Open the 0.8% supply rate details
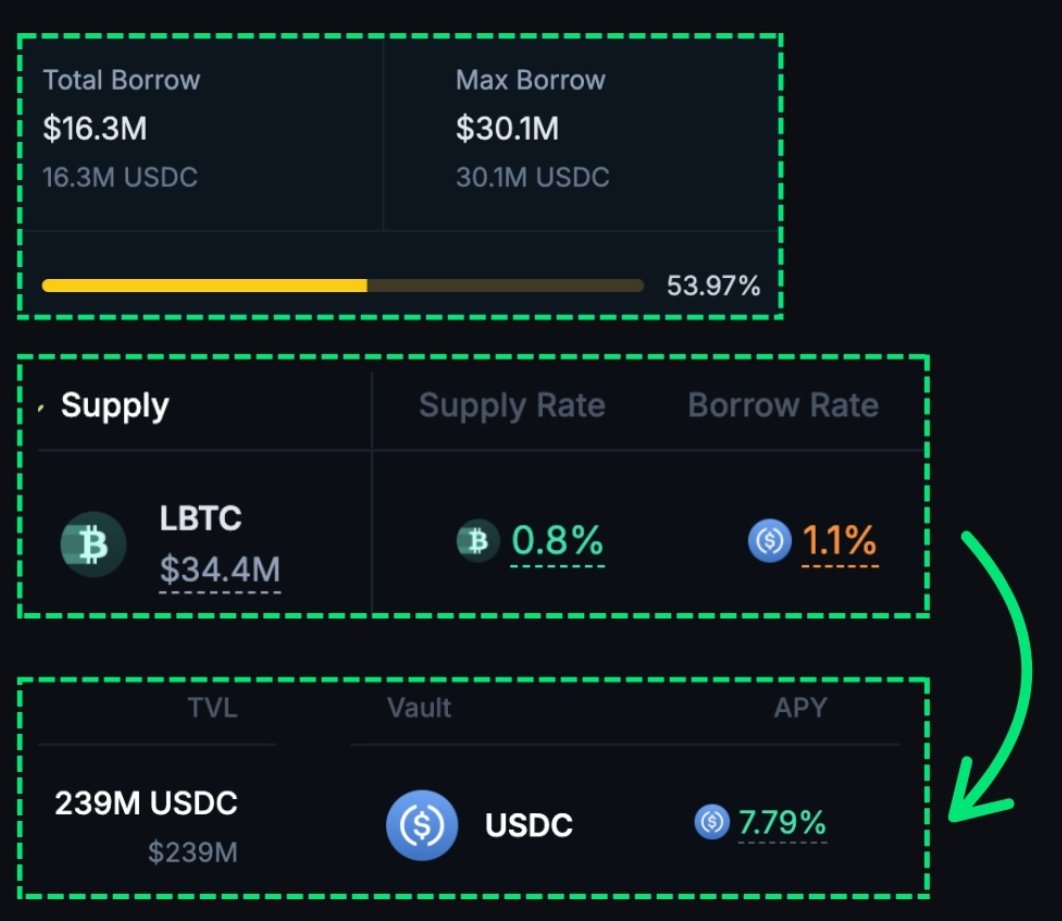The width and height of the screenshot is (1062, 921). click(557, 540)
